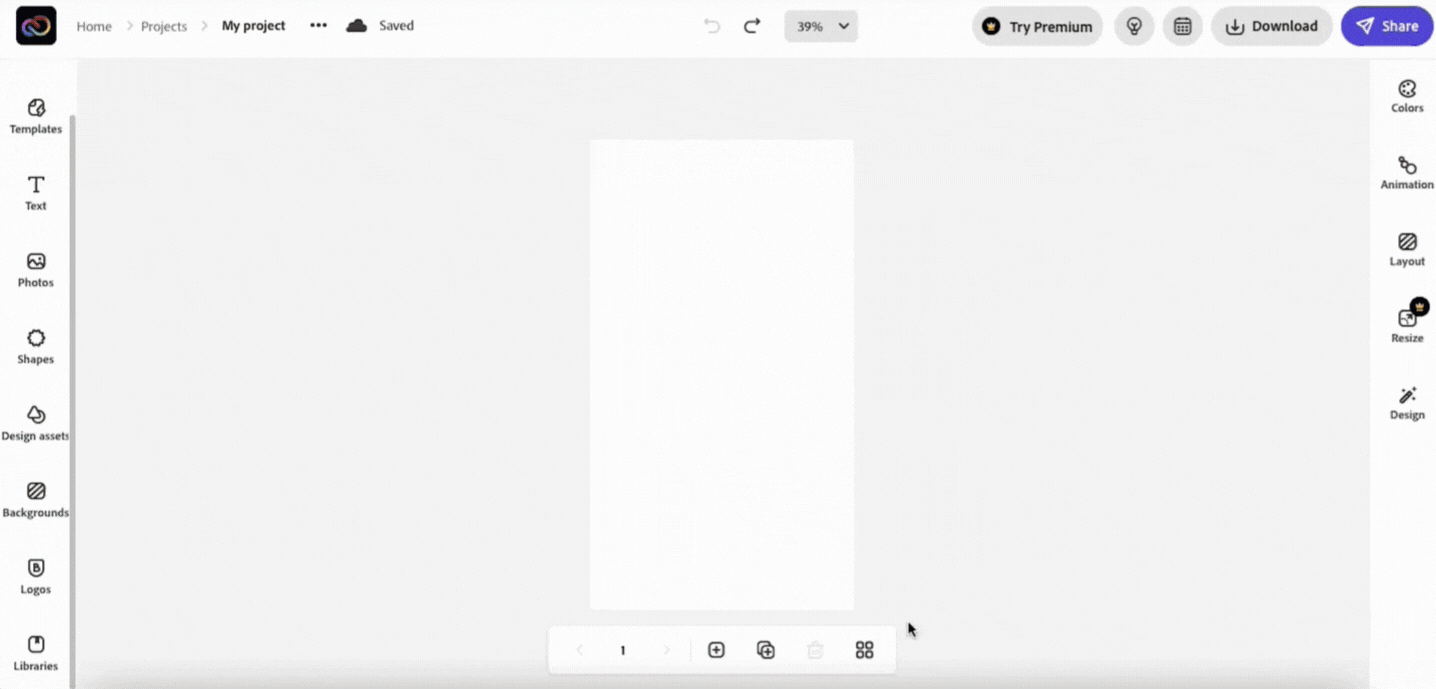The image size is (1436, 689).
Task: Click the undo arrow
Action: point(712,26)
